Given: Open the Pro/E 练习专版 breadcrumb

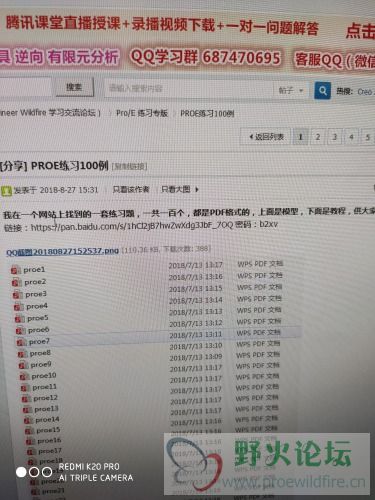Looking at the screenshot, I should tap(142, 113).
